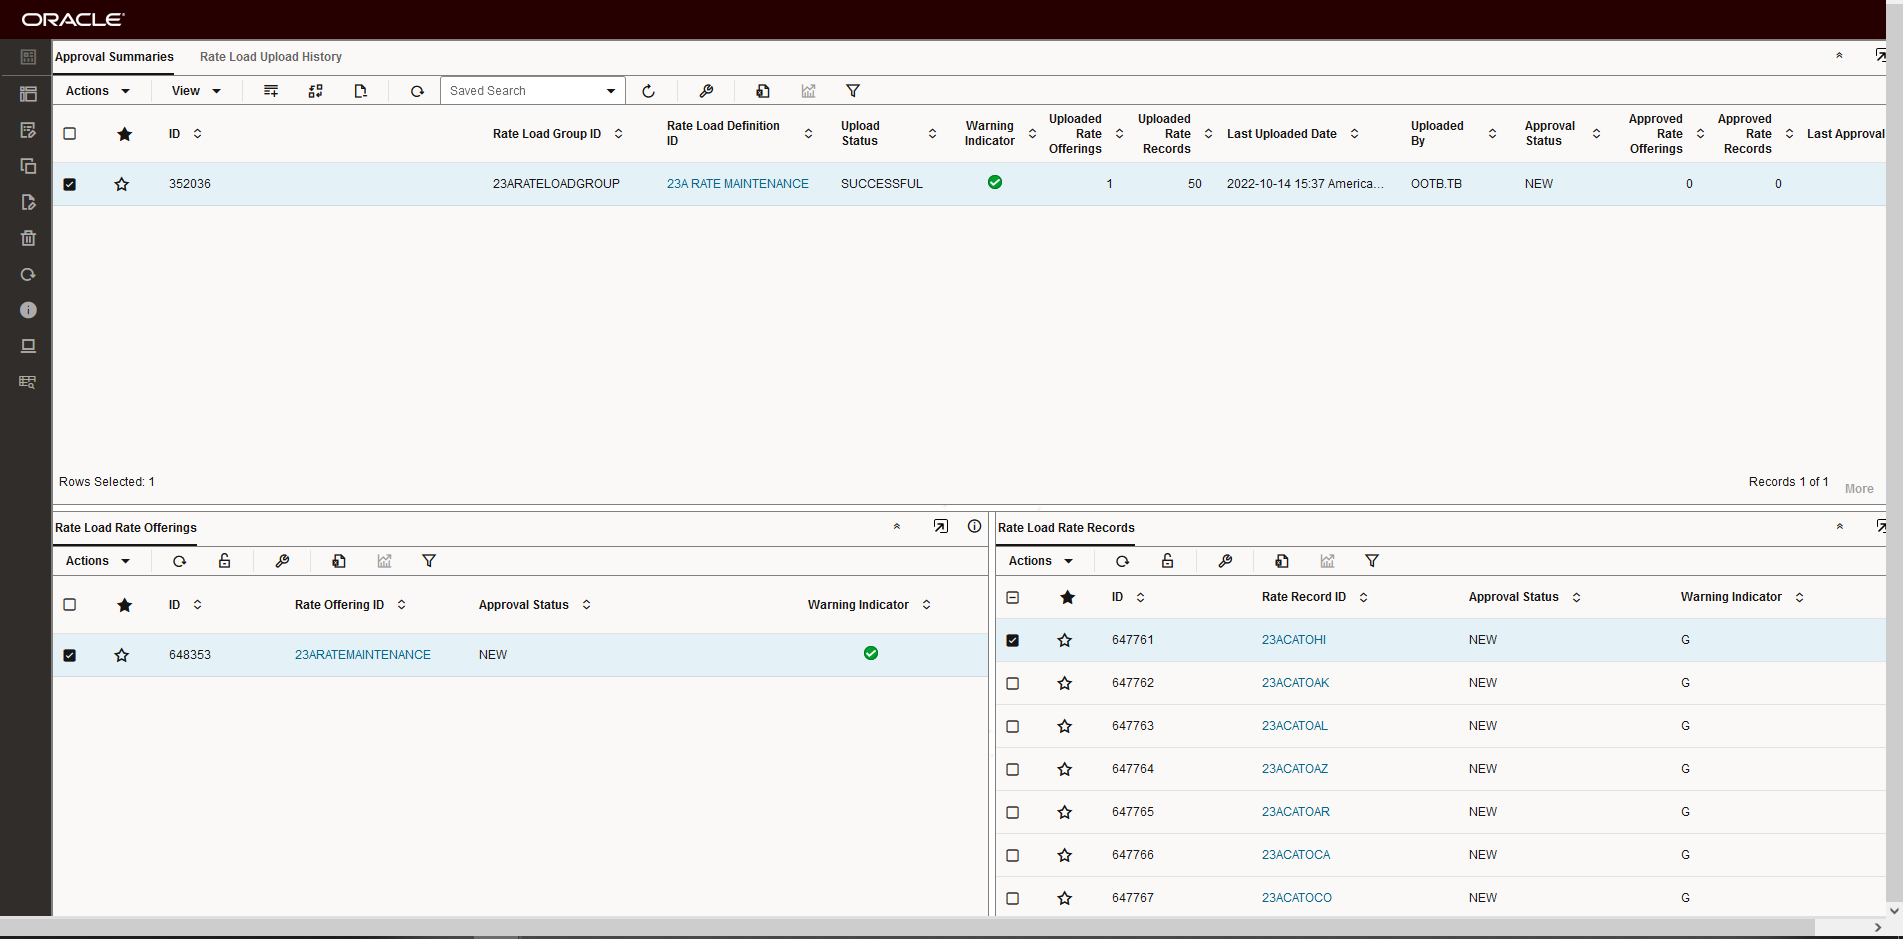Screen dimensions: 1903x939
Task: Open the Saved Search combo box
Action: click(x=533, y=91)
